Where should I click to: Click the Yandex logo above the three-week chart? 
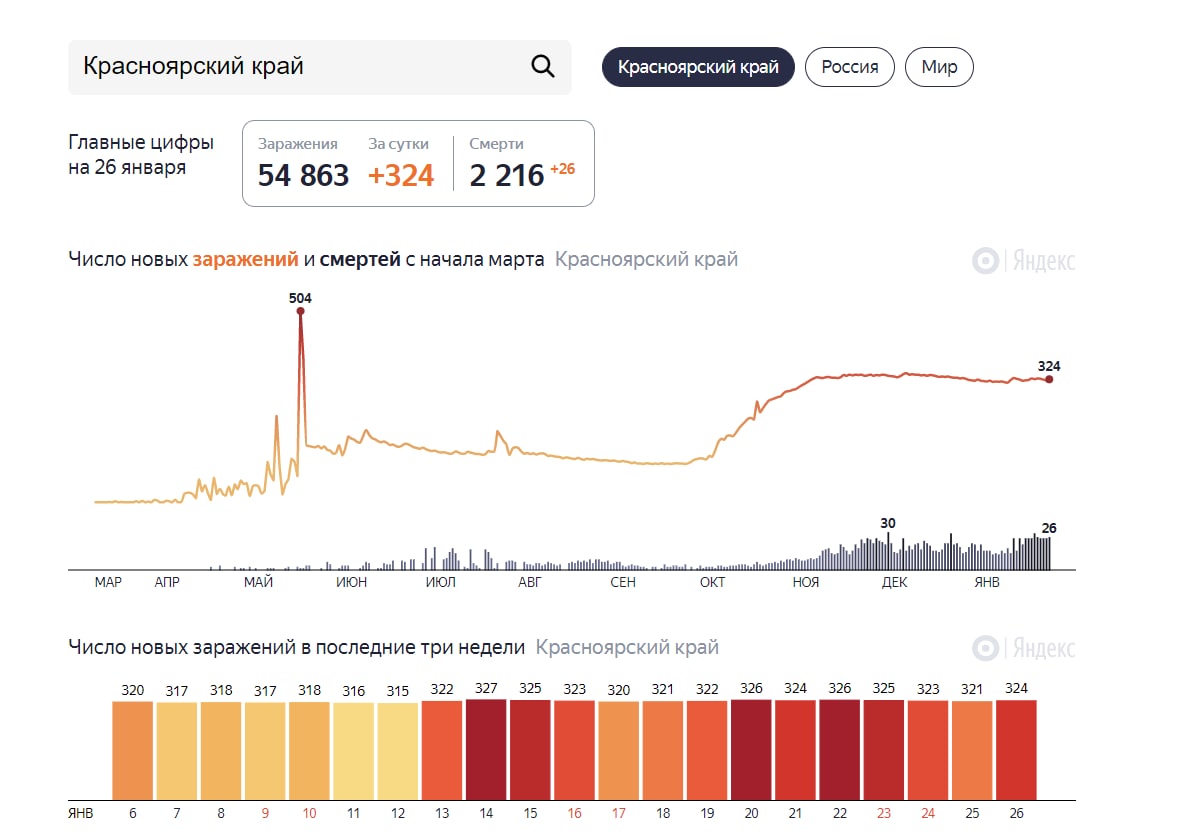point(1024,648)
